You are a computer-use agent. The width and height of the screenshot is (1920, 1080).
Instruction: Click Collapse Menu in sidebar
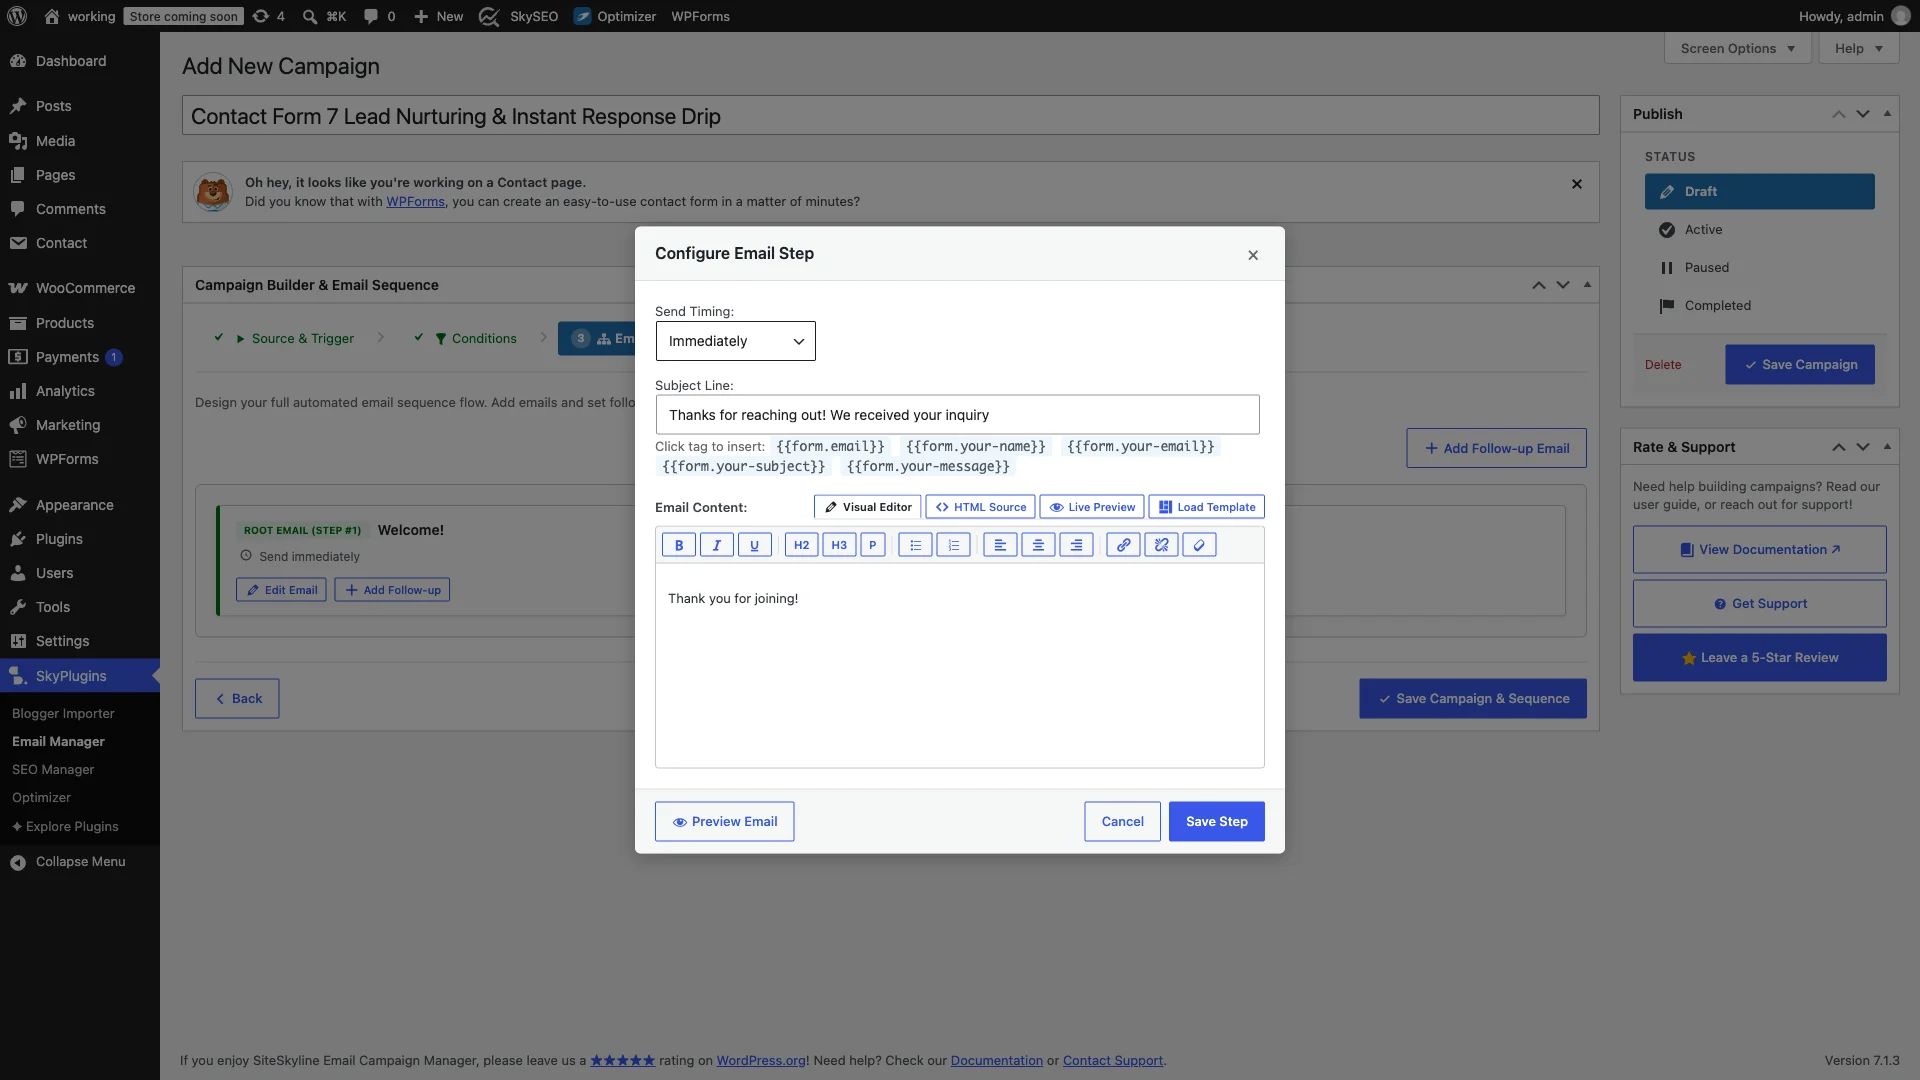[x=80, y=861]
